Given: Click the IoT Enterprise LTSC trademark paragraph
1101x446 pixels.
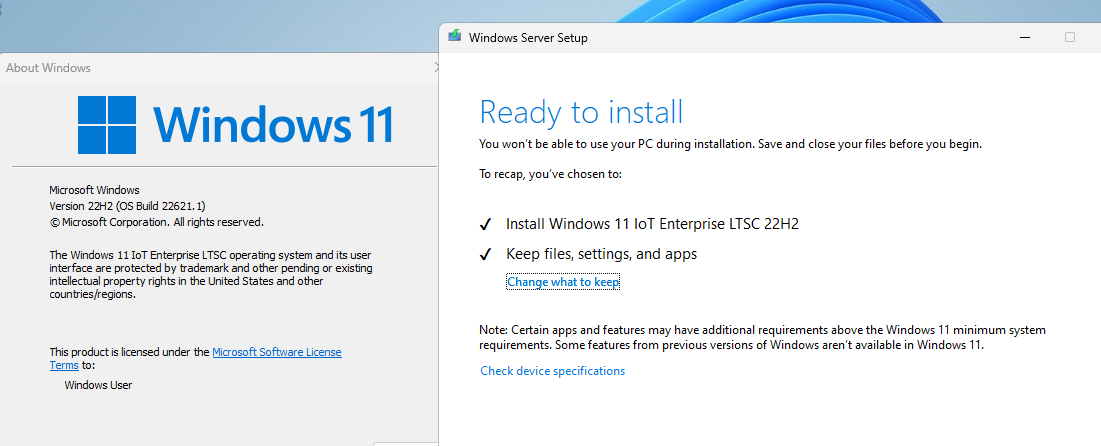Looking at the screenshot, I should pyautogui.click(x=211, y=275).
